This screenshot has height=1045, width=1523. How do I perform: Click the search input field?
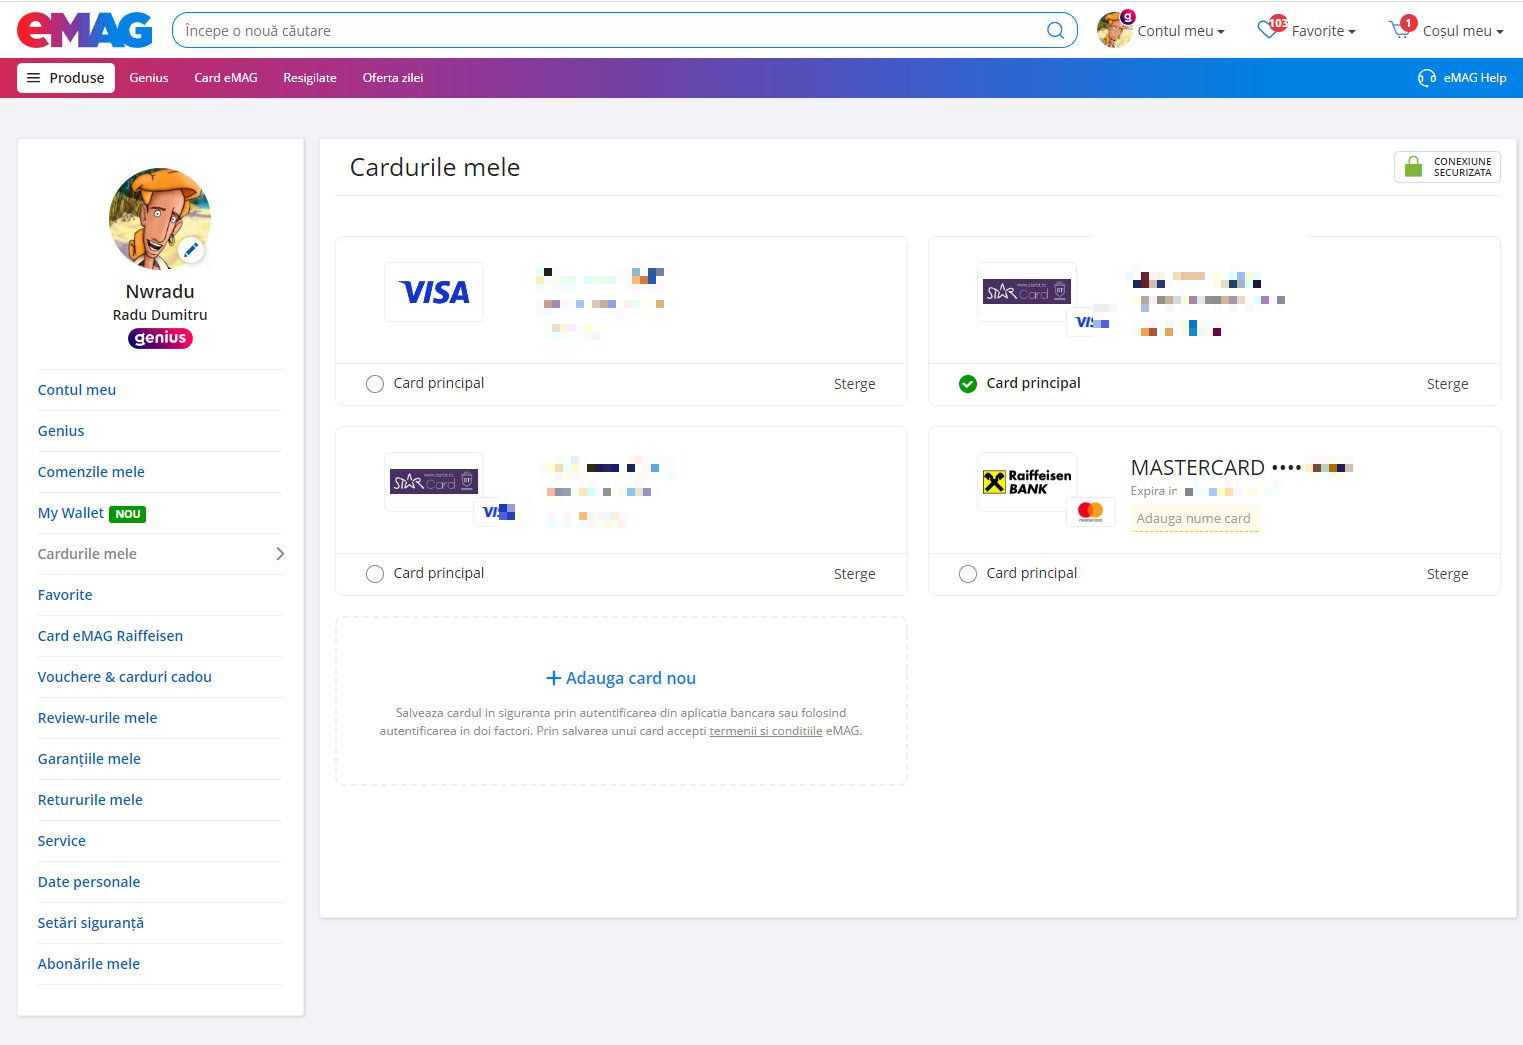pyautogui.click(x=610, y=30)
